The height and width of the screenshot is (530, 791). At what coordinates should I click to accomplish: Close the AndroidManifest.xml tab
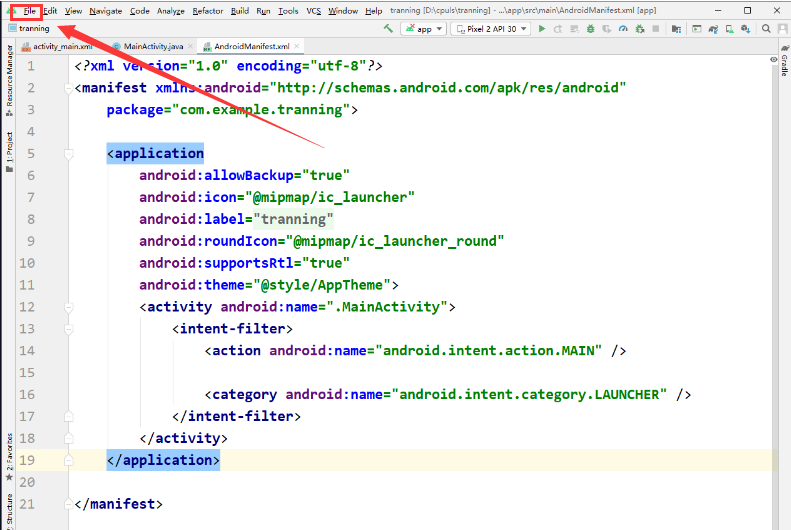click(297, 46)
